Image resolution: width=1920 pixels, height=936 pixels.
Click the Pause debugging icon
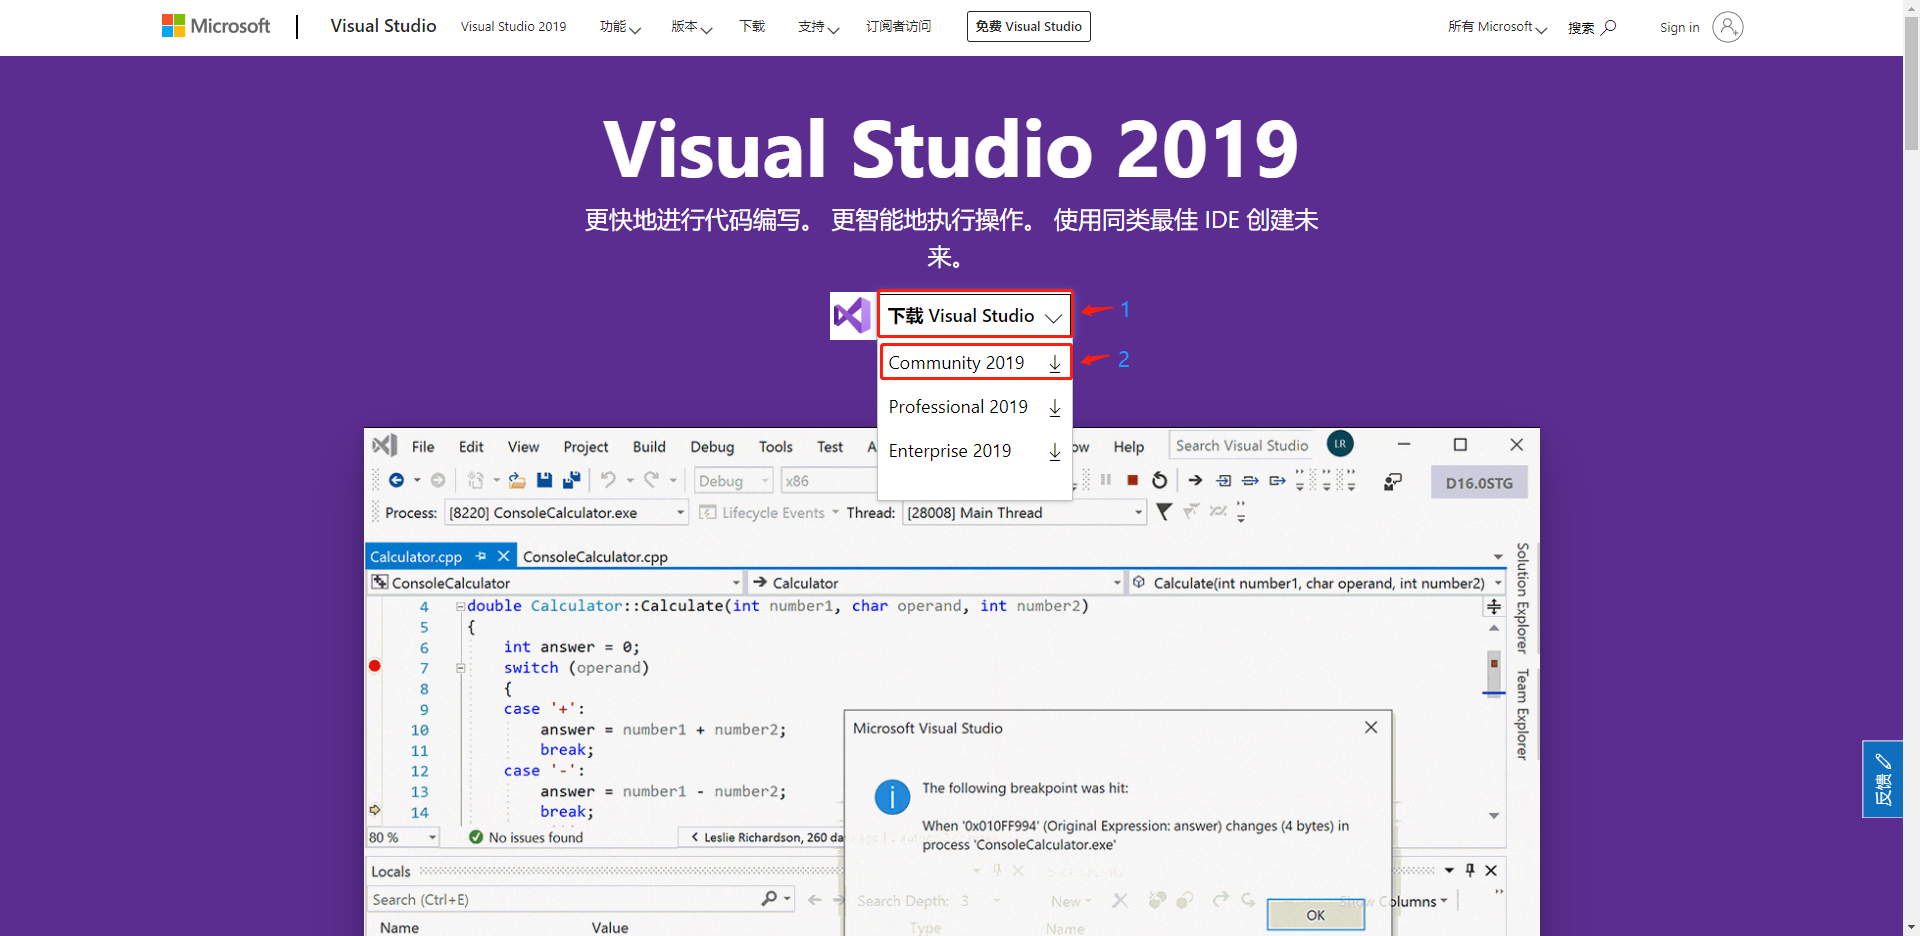tap(1105, 480)
